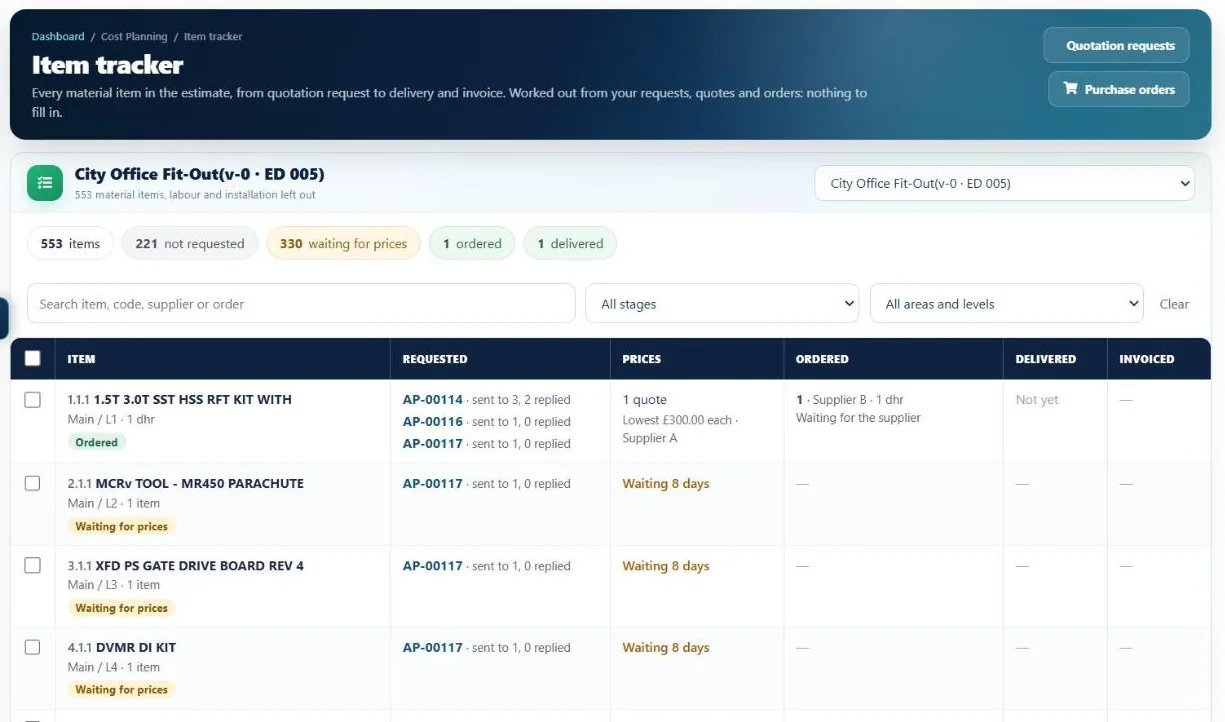Viewport: 1225px width, 722px height.
Task: Tick the select-all checkbox in table header
Action: pyautogui.click(x=33, y=358)
